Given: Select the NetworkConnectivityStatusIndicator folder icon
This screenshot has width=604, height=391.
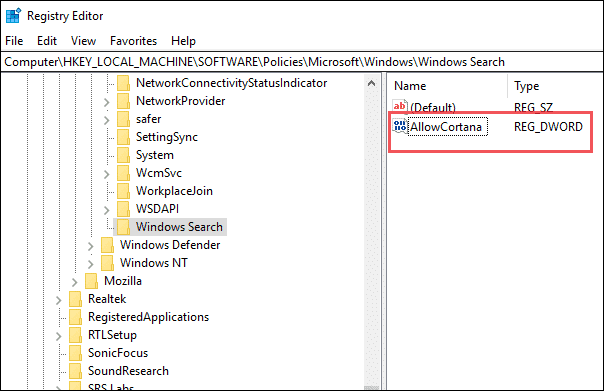Looking at the screenshot, I should point(123,83).
